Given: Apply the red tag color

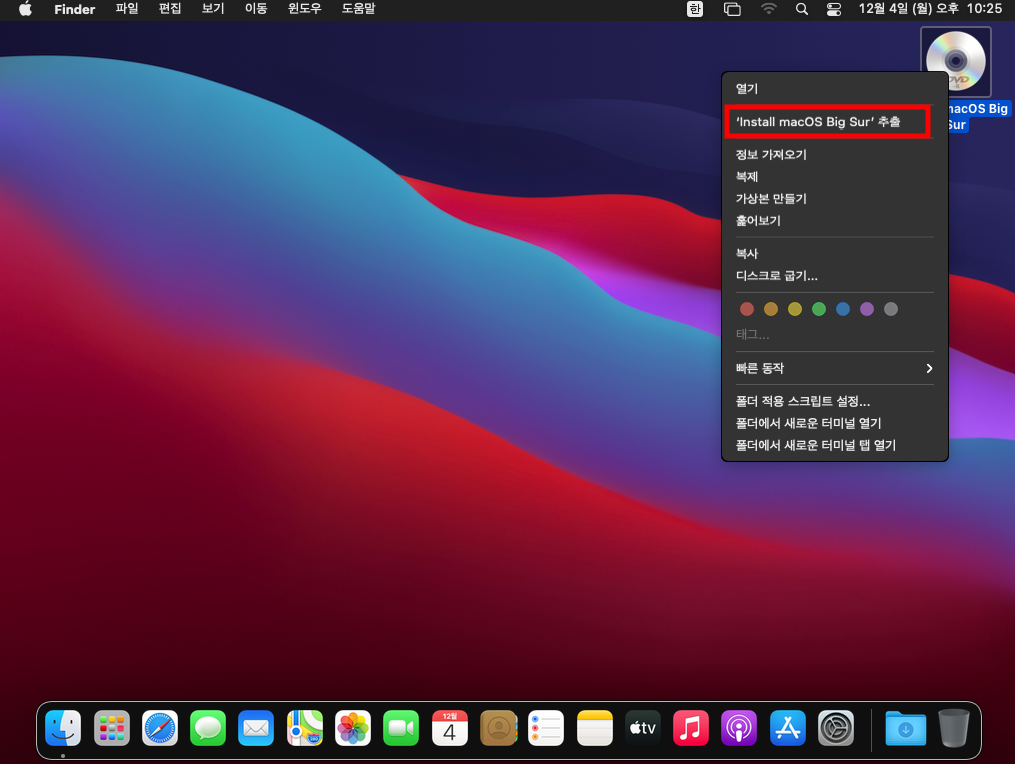Looking at the screenshot, I should click(x=746, y=309).
